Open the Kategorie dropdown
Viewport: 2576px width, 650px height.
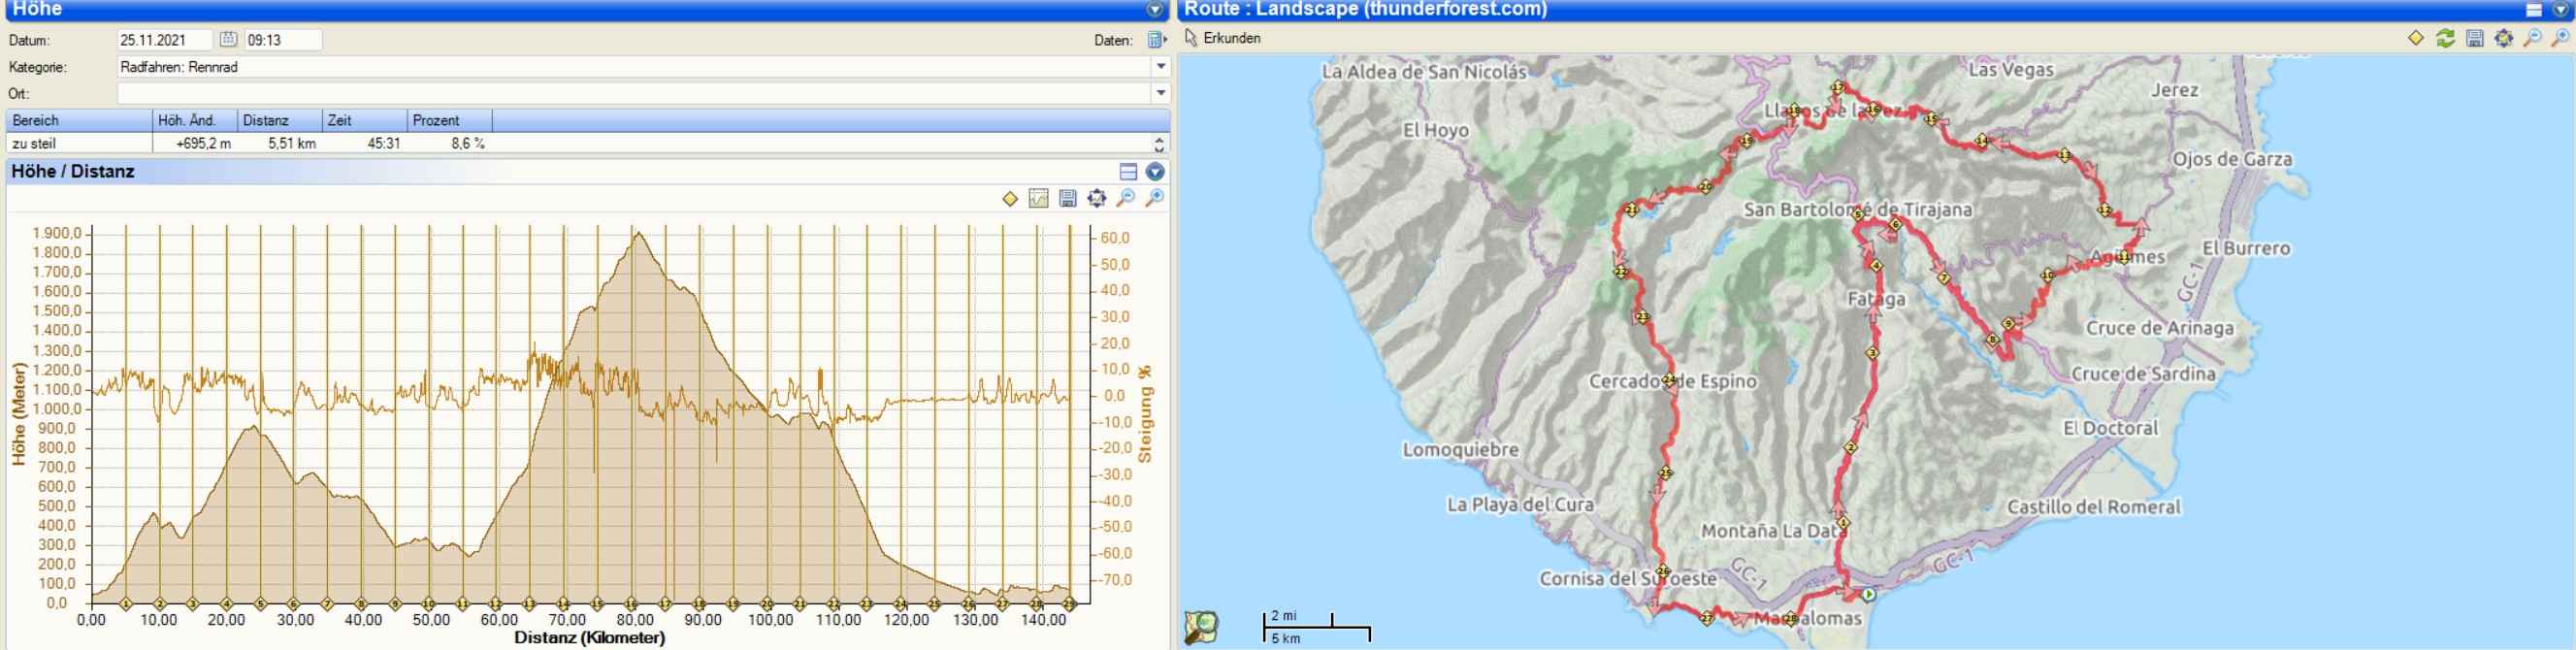(x=1161, y=67)
